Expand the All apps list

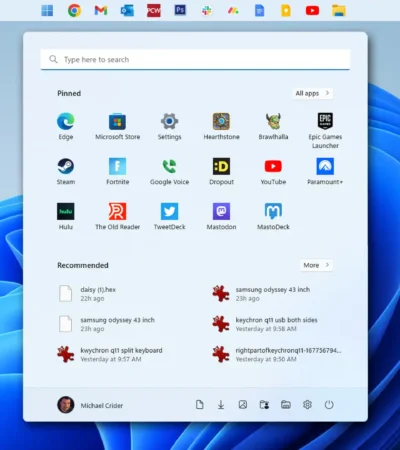(312, 93)
